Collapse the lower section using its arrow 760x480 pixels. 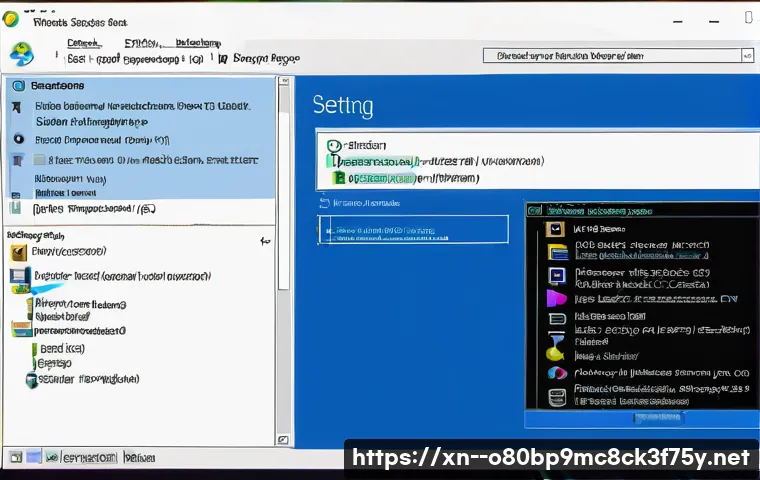265,241
